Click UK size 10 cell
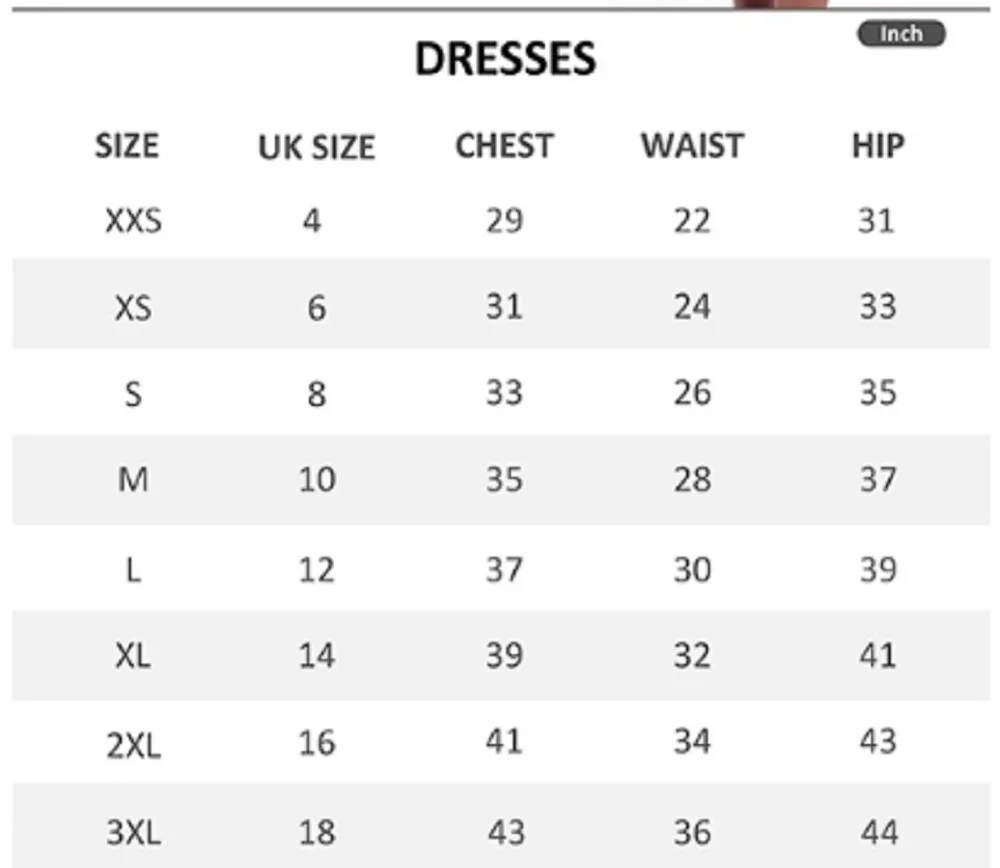Viewport: 1000px width, 868px height. [x=316, y=480]
